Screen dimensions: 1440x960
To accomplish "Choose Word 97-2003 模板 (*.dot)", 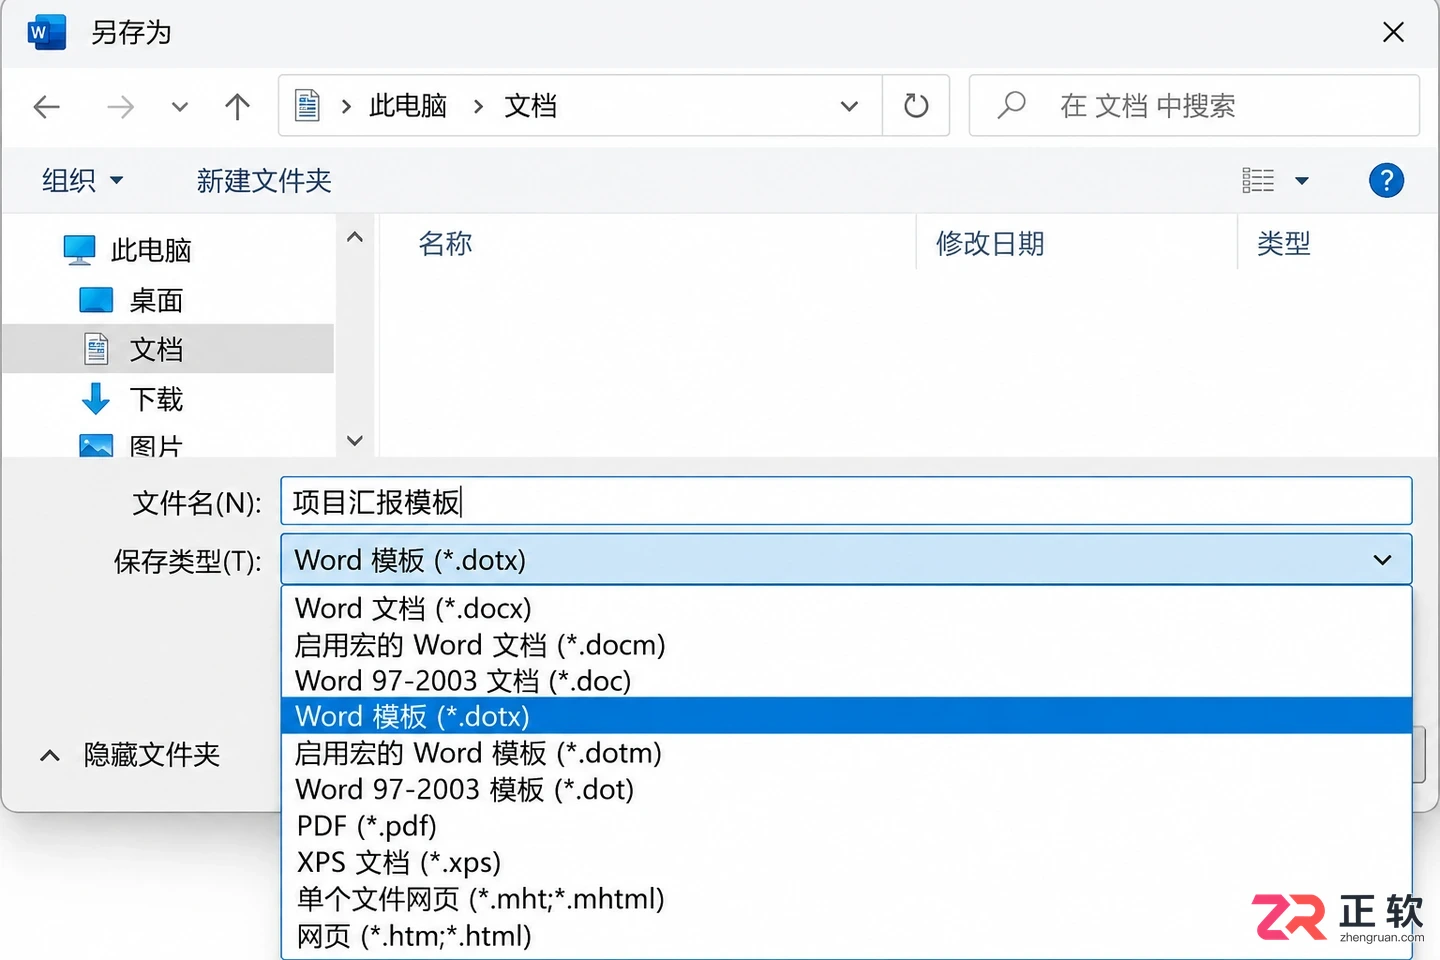I will pyautogui.click(x=846, y=789).
